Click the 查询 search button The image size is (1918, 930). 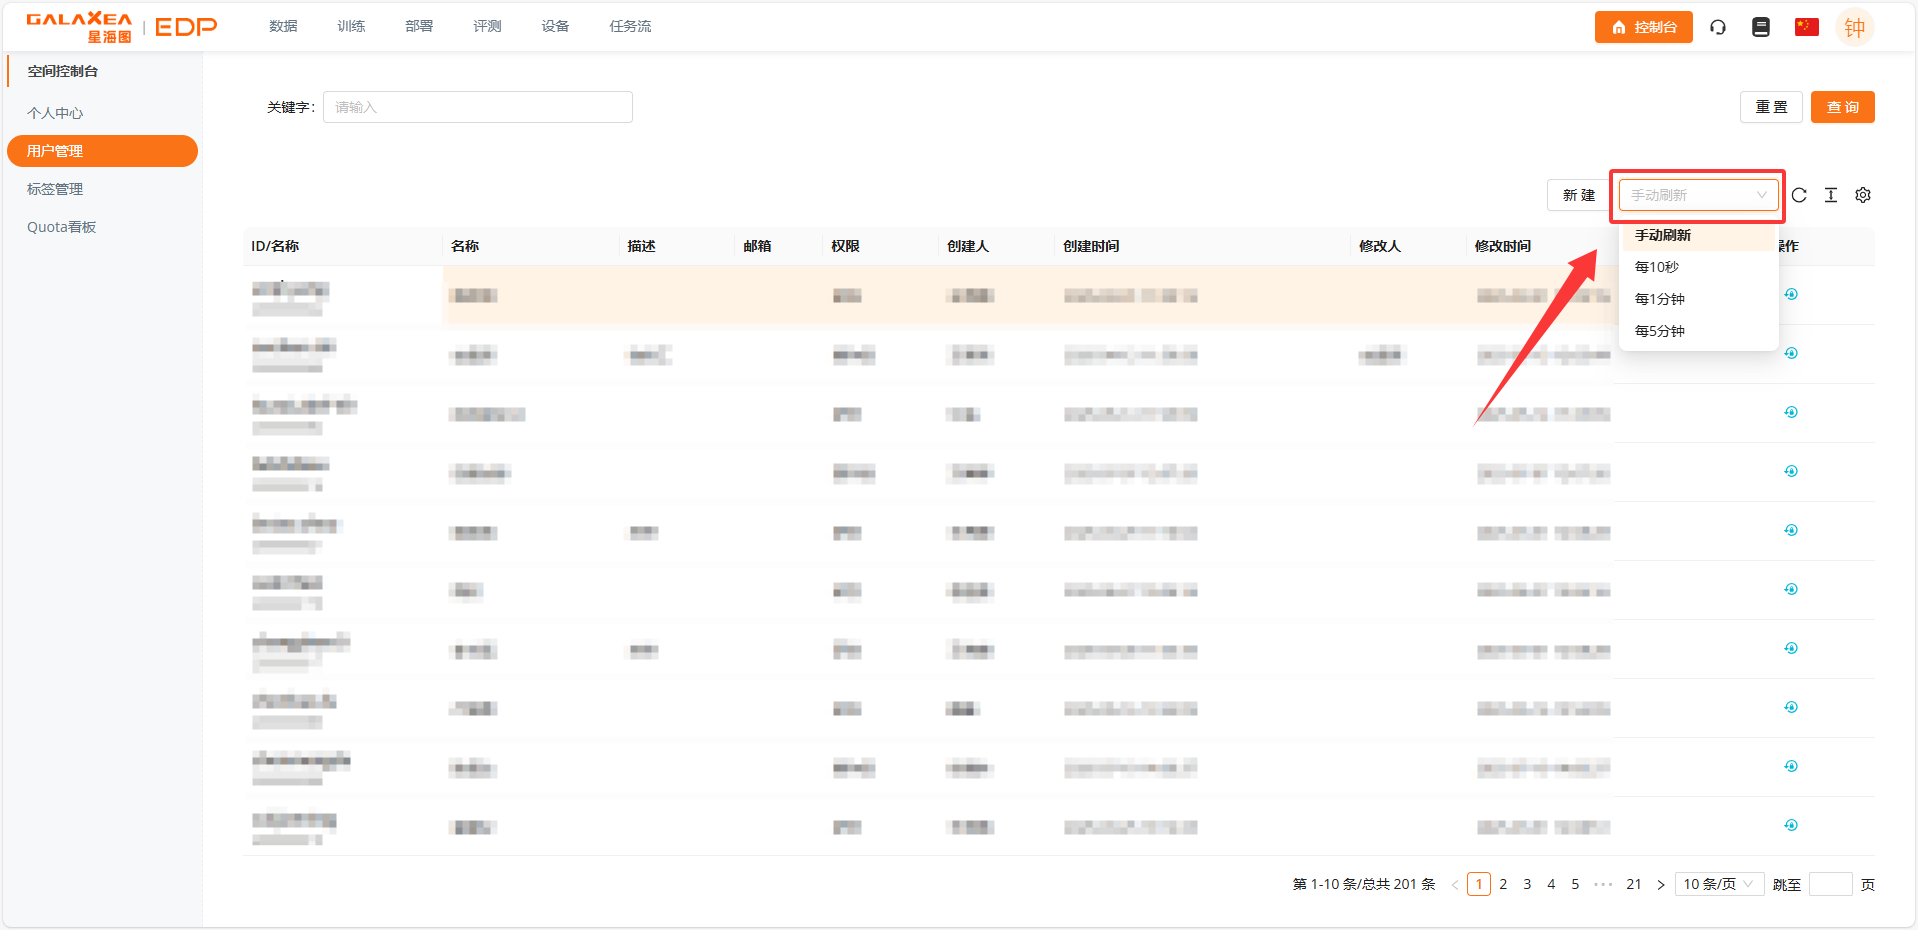pos(1842,107)
